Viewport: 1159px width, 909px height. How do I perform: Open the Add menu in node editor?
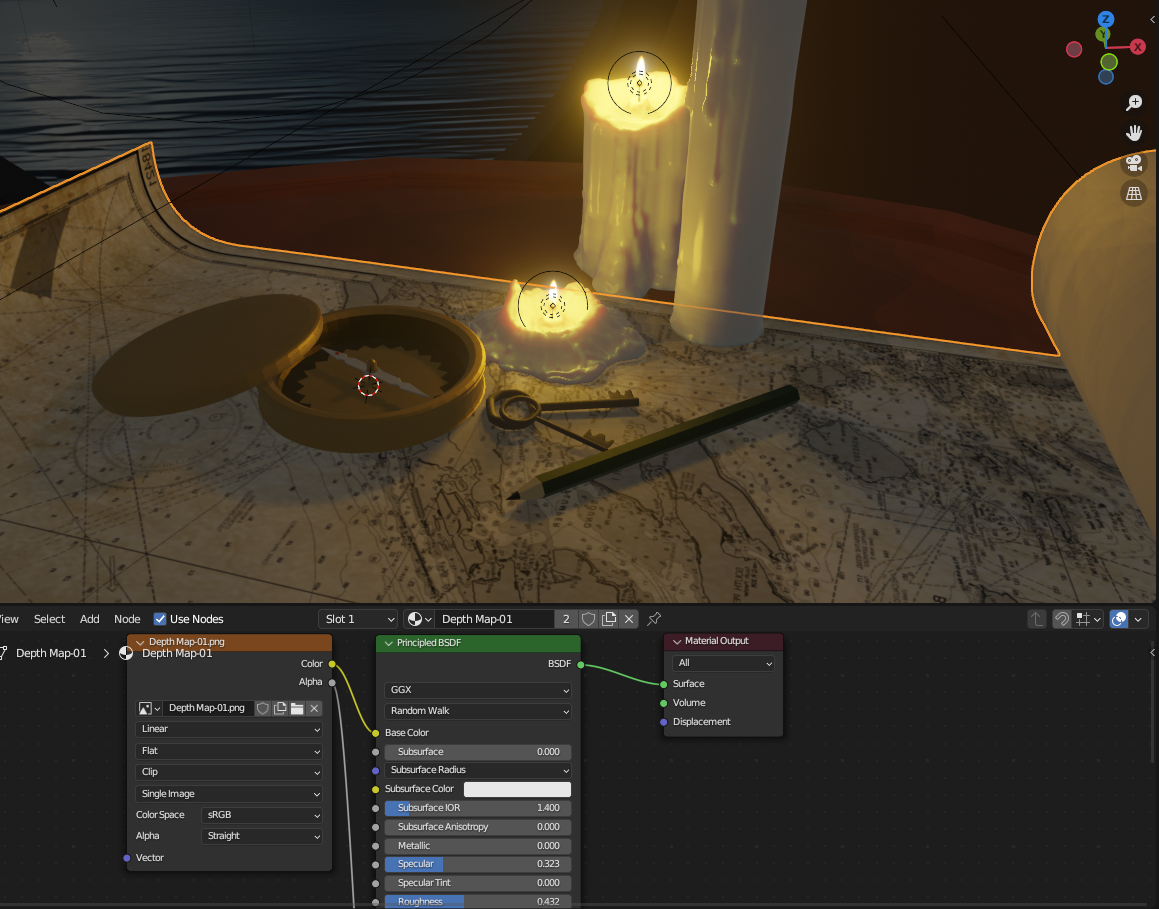click(89, 619)
